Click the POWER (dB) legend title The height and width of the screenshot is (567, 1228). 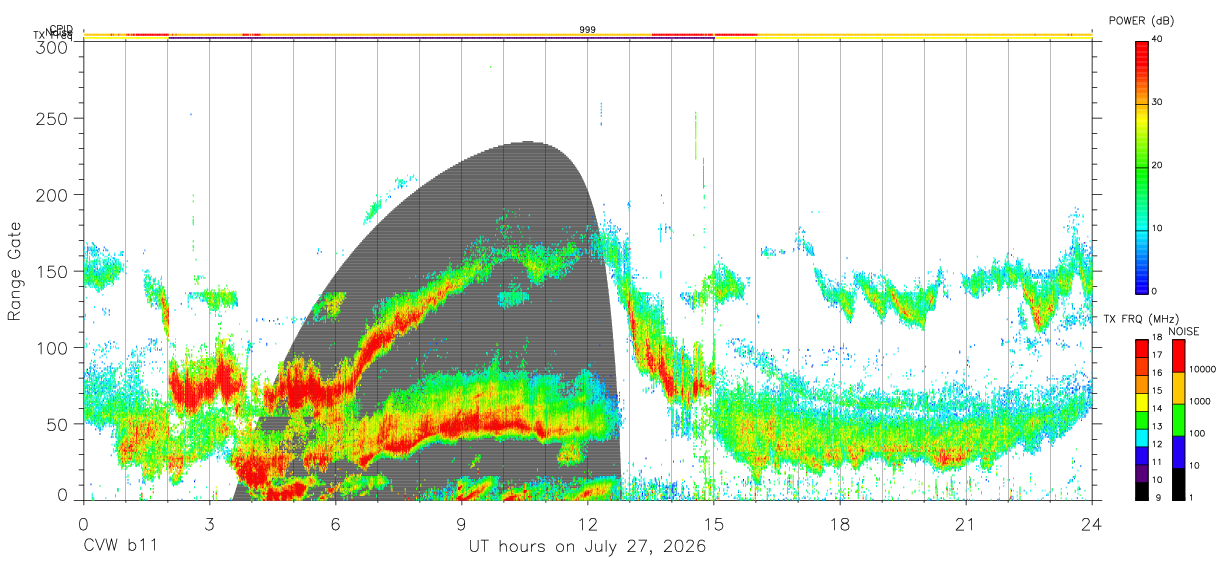(1141, 20)
